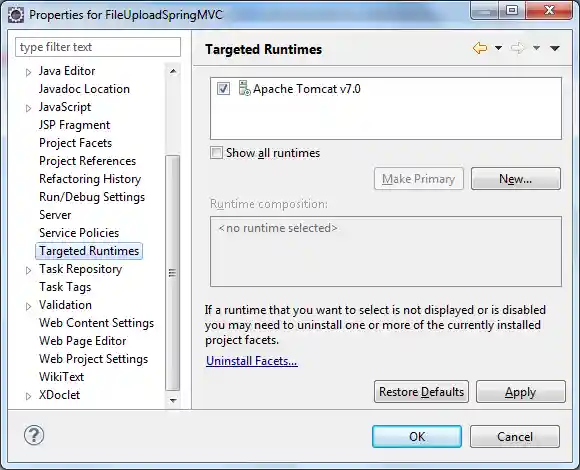Viewport: 580px width, 470px height.
Task: Open Project Facets page
Action: click(75, 143)
